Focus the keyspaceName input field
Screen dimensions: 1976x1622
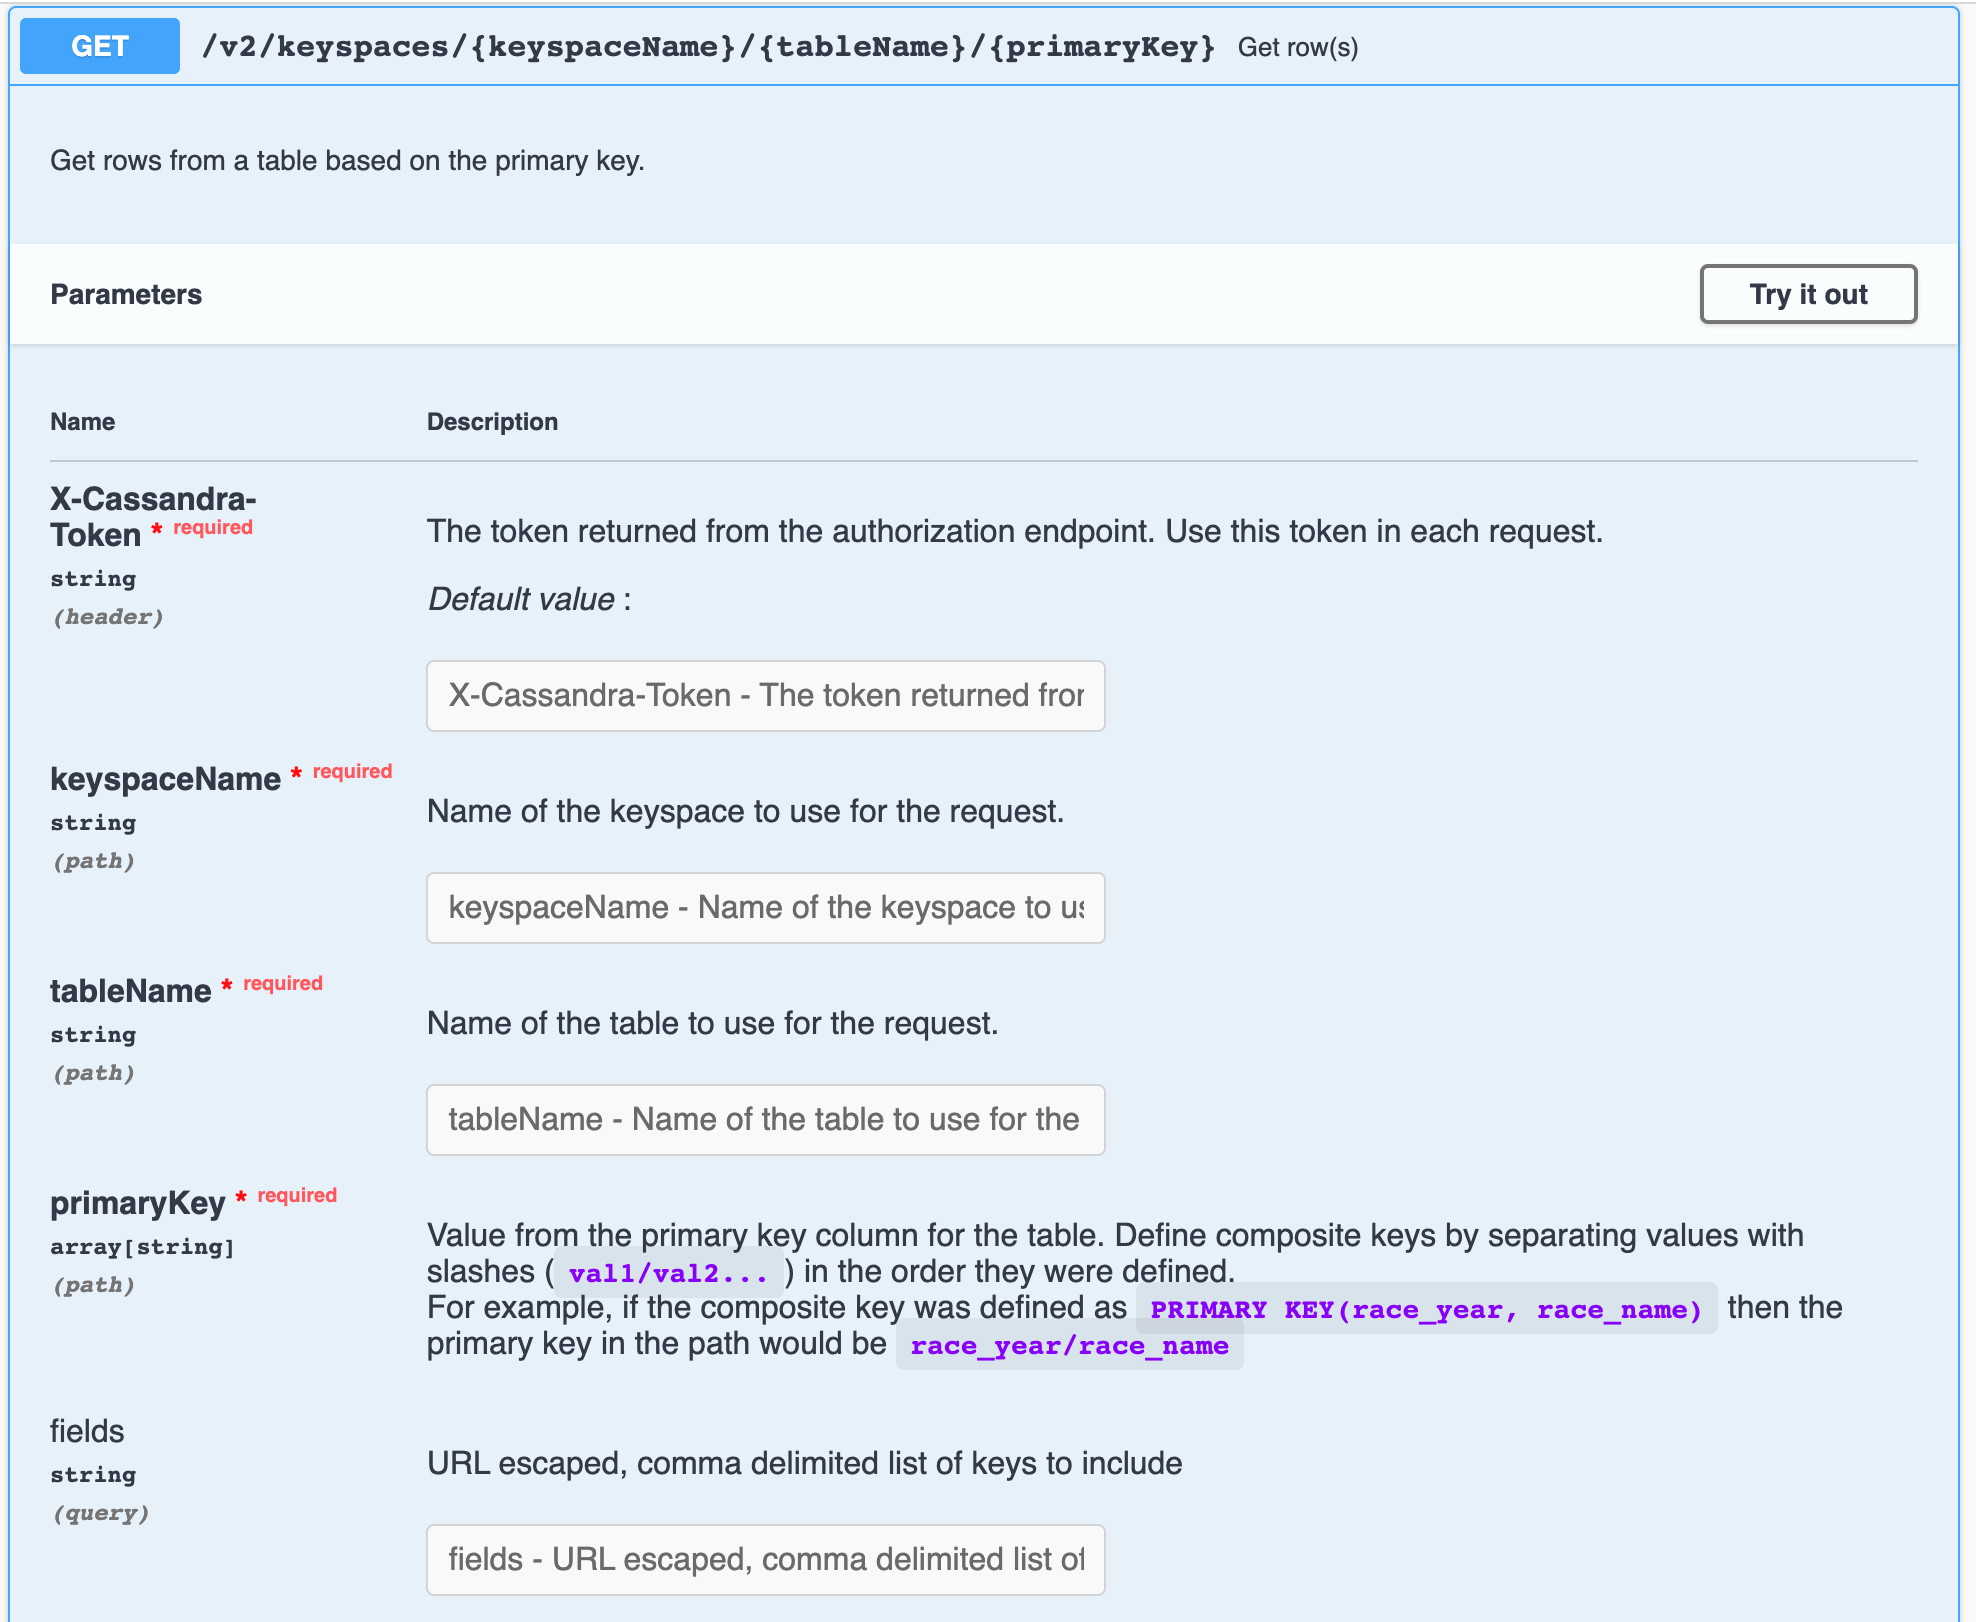(x=765, y=908)
